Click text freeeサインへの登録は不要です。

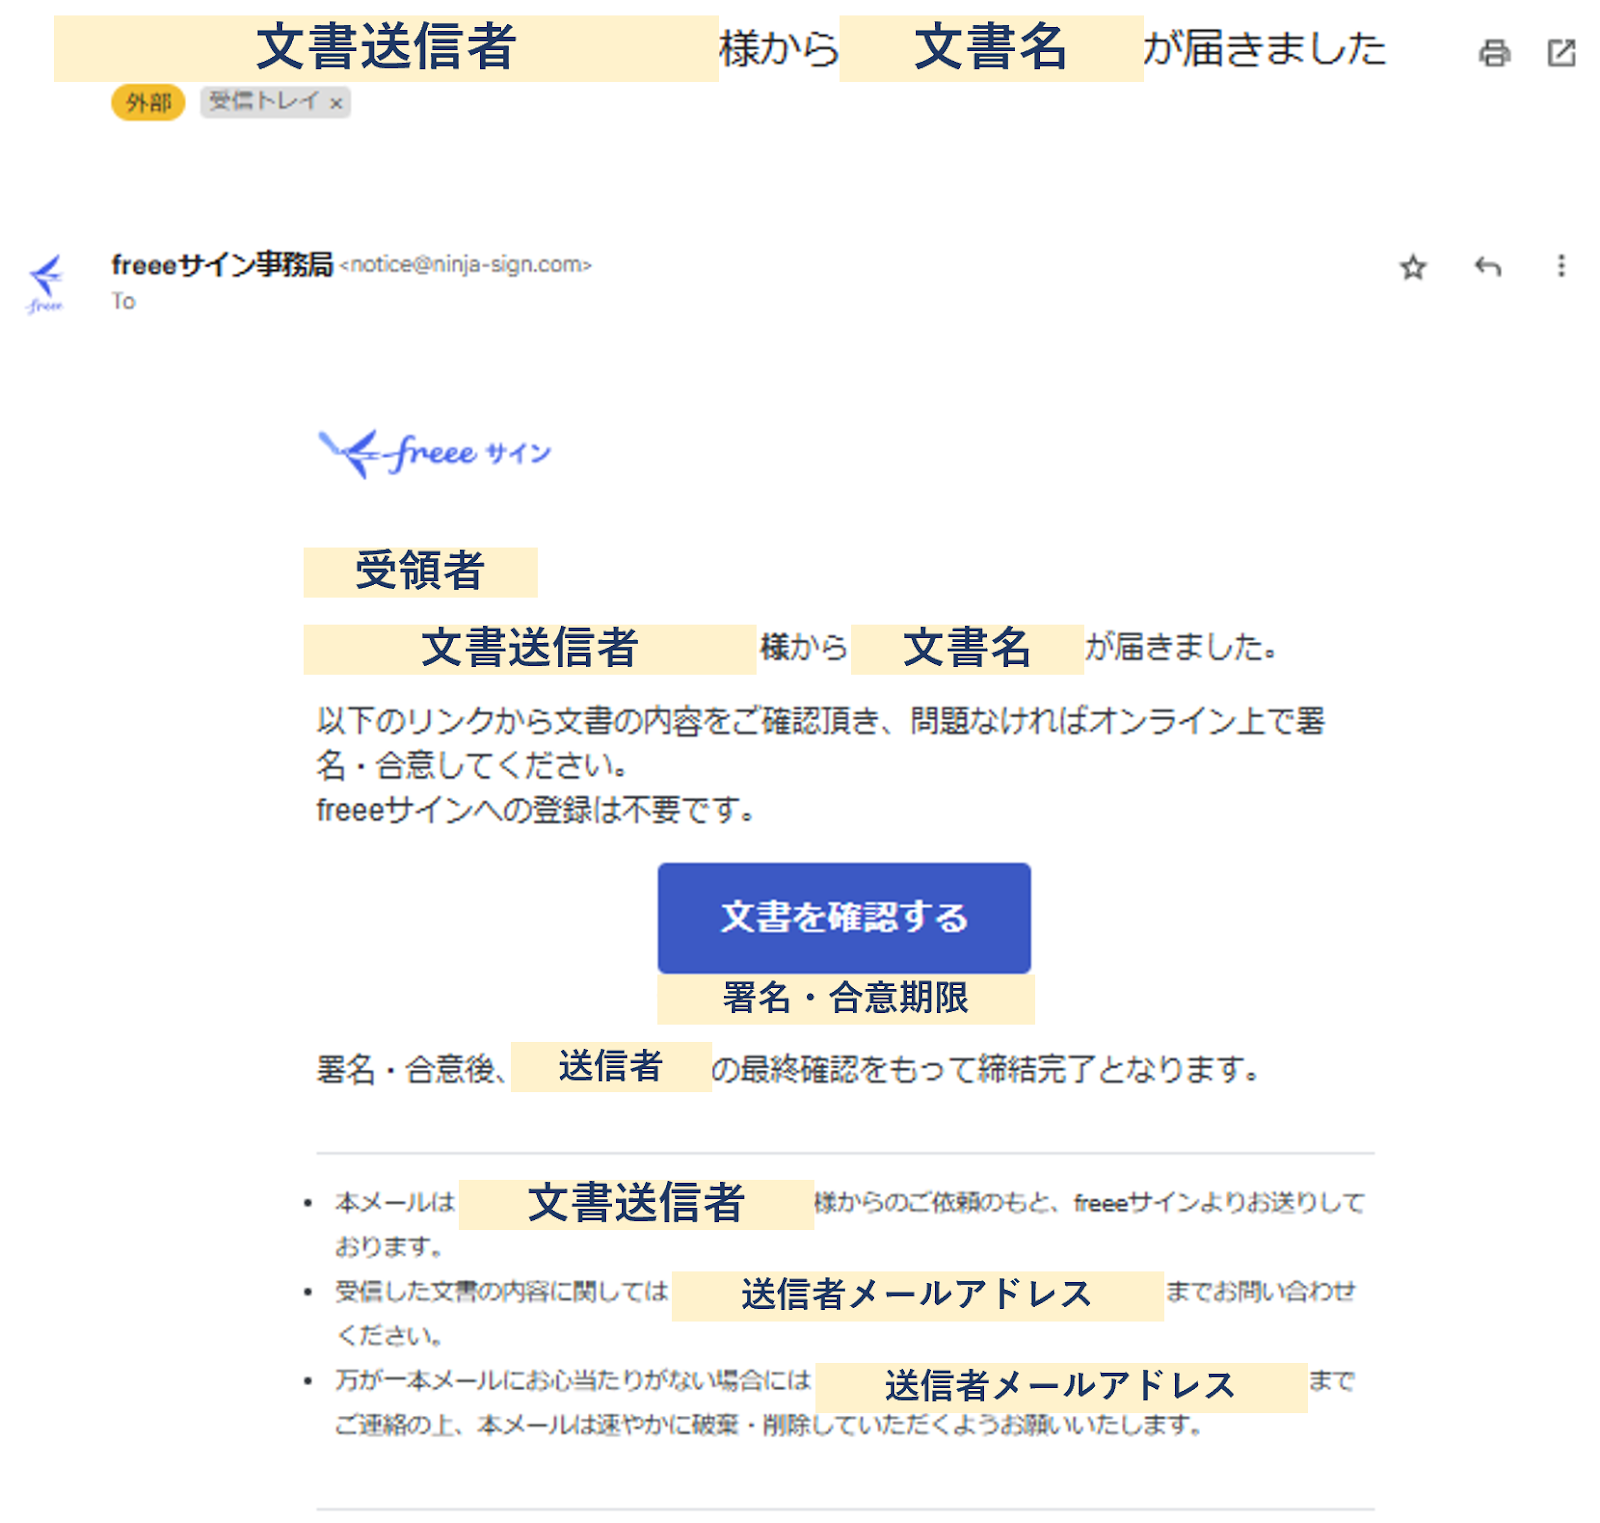point(536,809)
